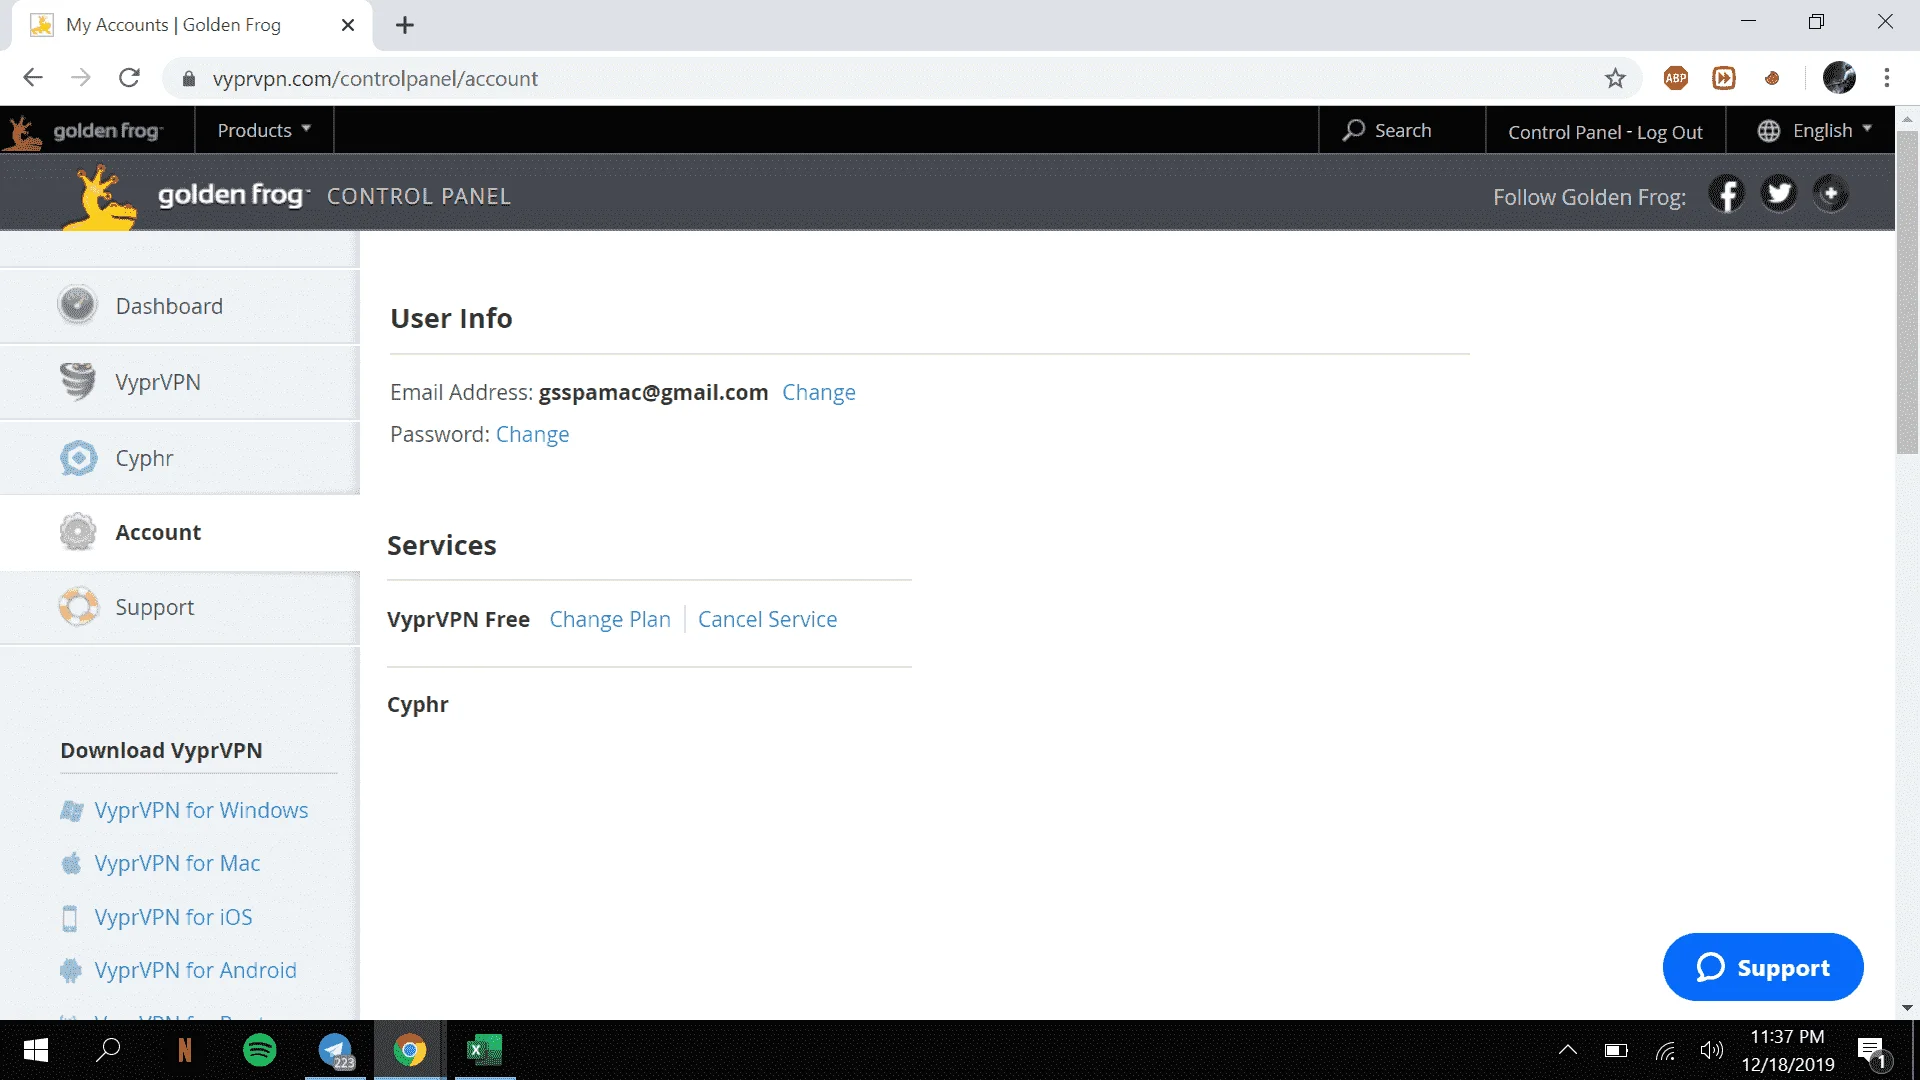Open Support in the sidebar
Screen dimensions: 1920x1080
pyautogui.click(x=180, y=607)
